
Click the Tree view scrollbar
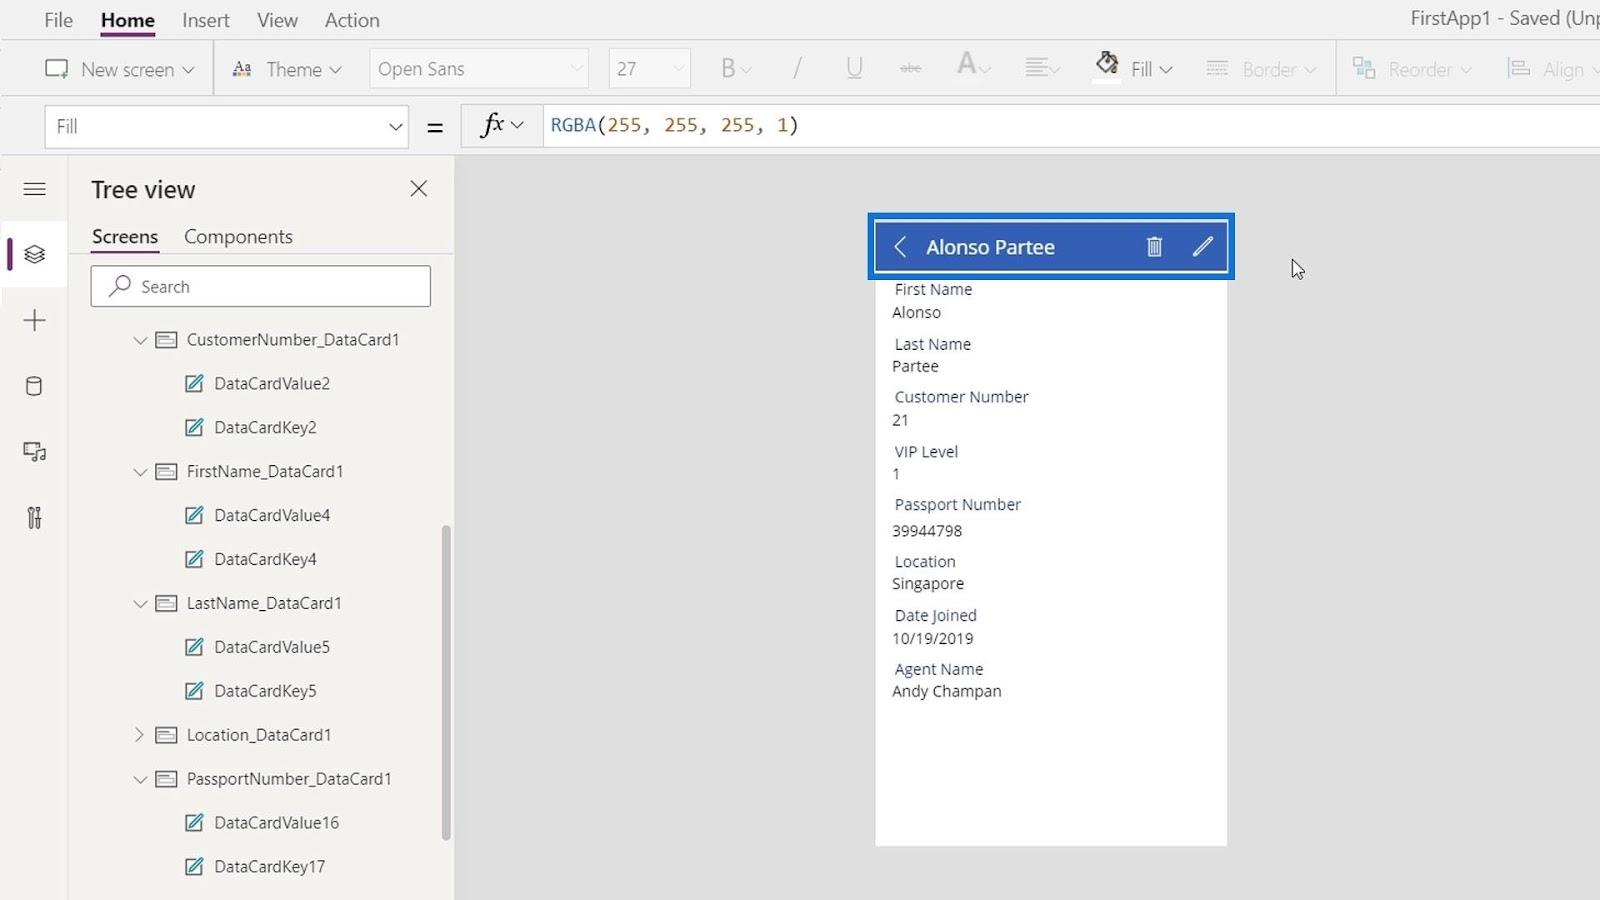(446, 682)
